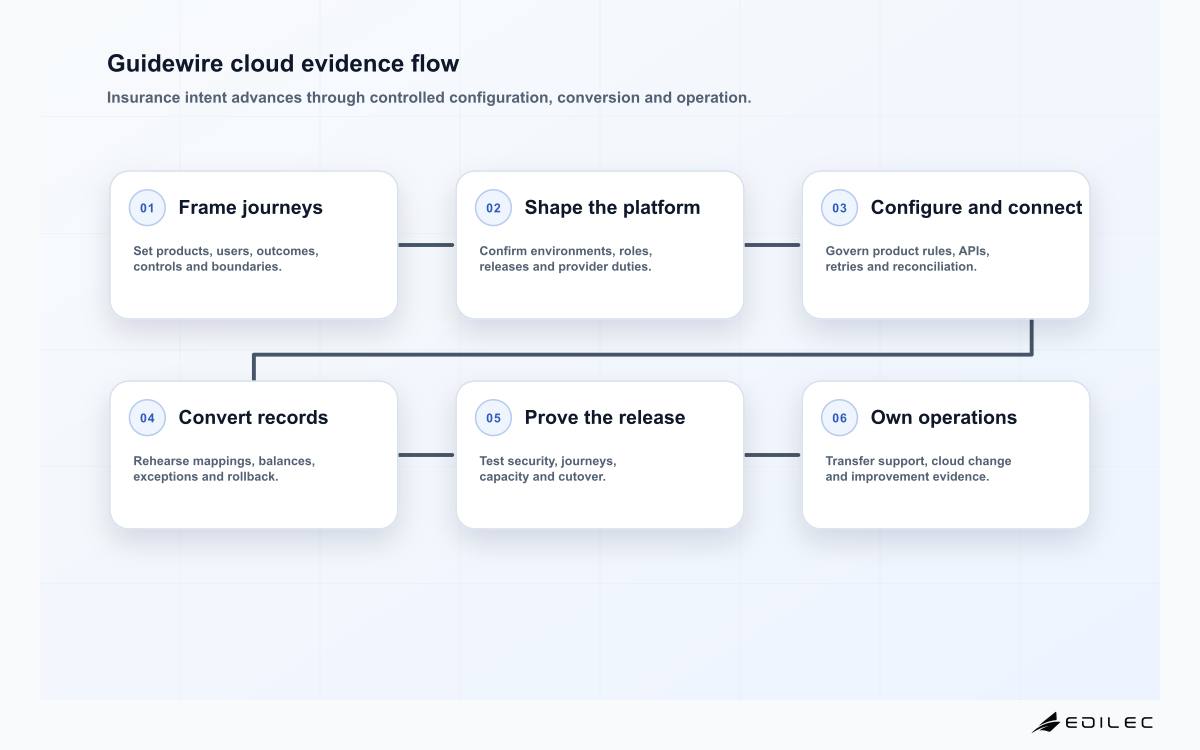This screenshot has height=750, width=1200.
Task: Click the 03 step number badge
Action: pos(839,208)
